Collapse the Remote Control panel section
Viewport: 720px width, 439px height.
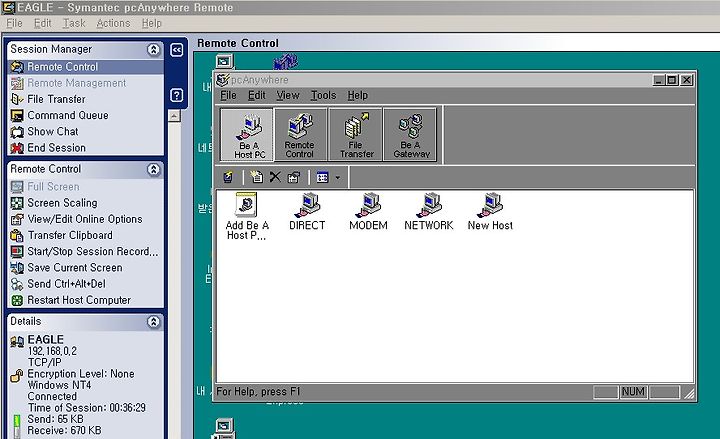153,169
